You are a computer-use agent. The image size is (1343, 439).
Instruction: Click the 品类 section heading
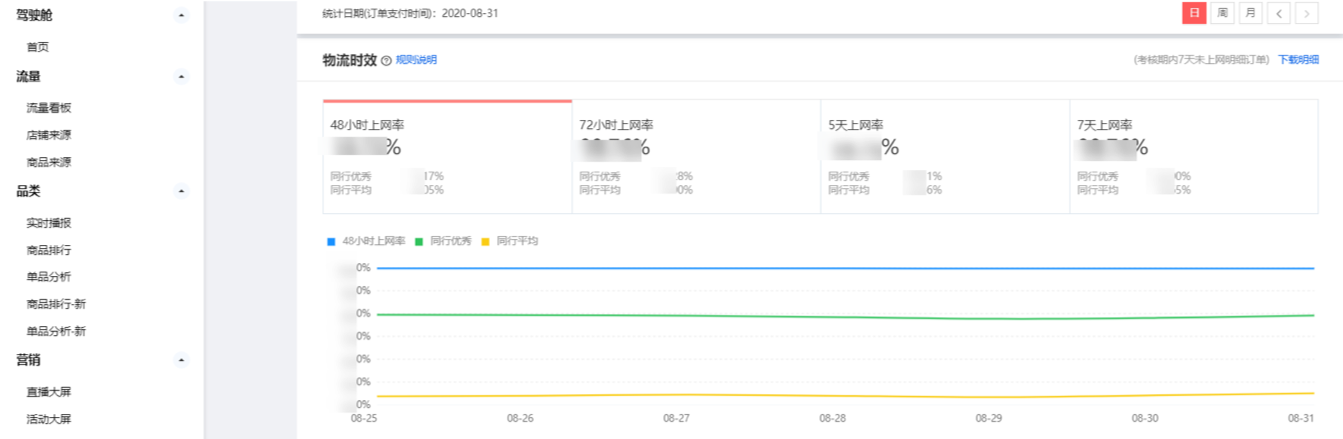pos(28,191)
